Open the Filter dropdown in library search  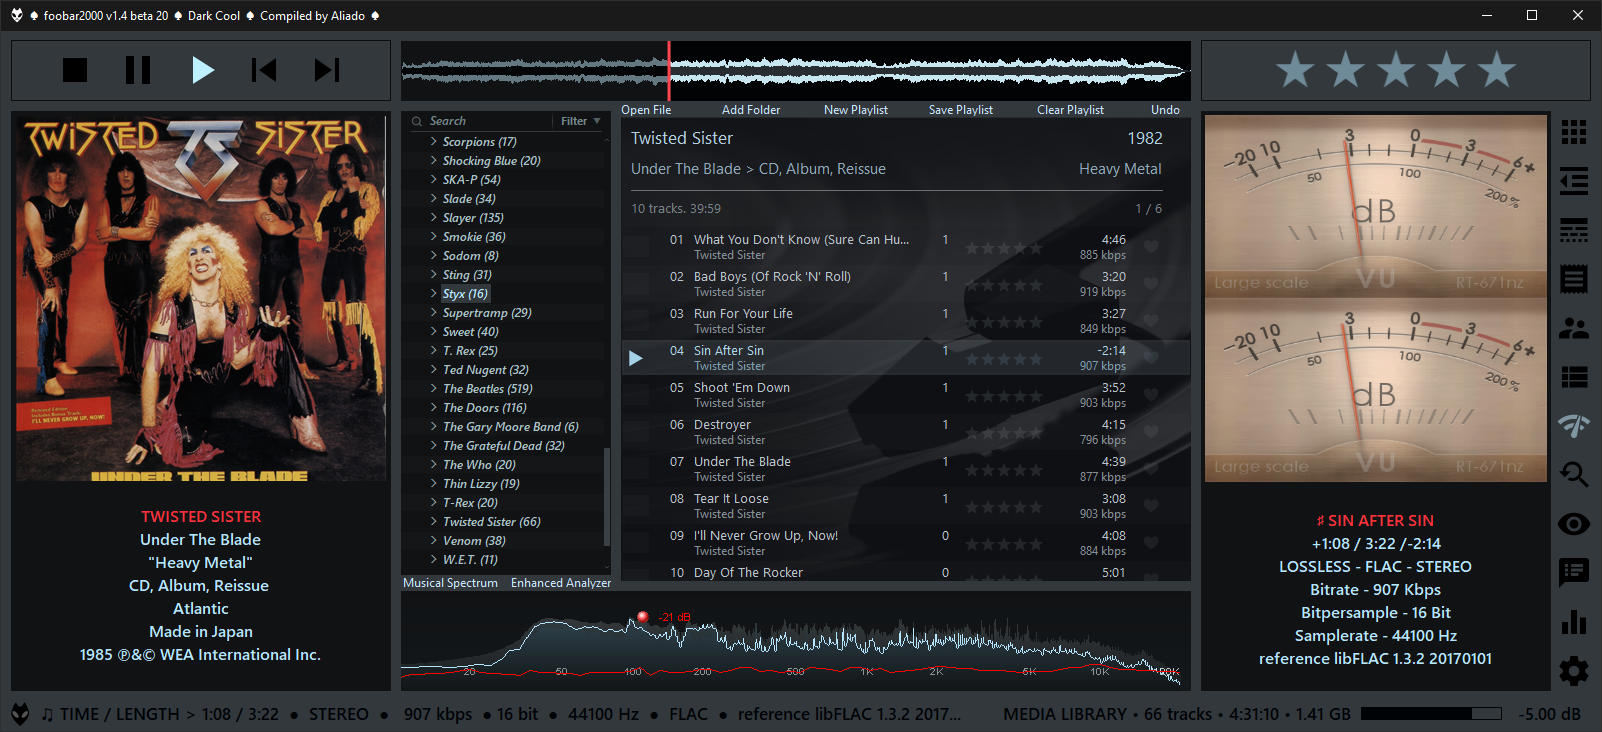point(580,121)
